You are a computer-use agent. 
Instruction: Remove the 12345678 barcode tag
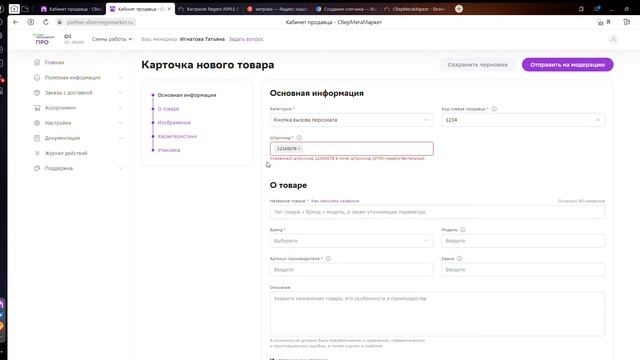299,149
